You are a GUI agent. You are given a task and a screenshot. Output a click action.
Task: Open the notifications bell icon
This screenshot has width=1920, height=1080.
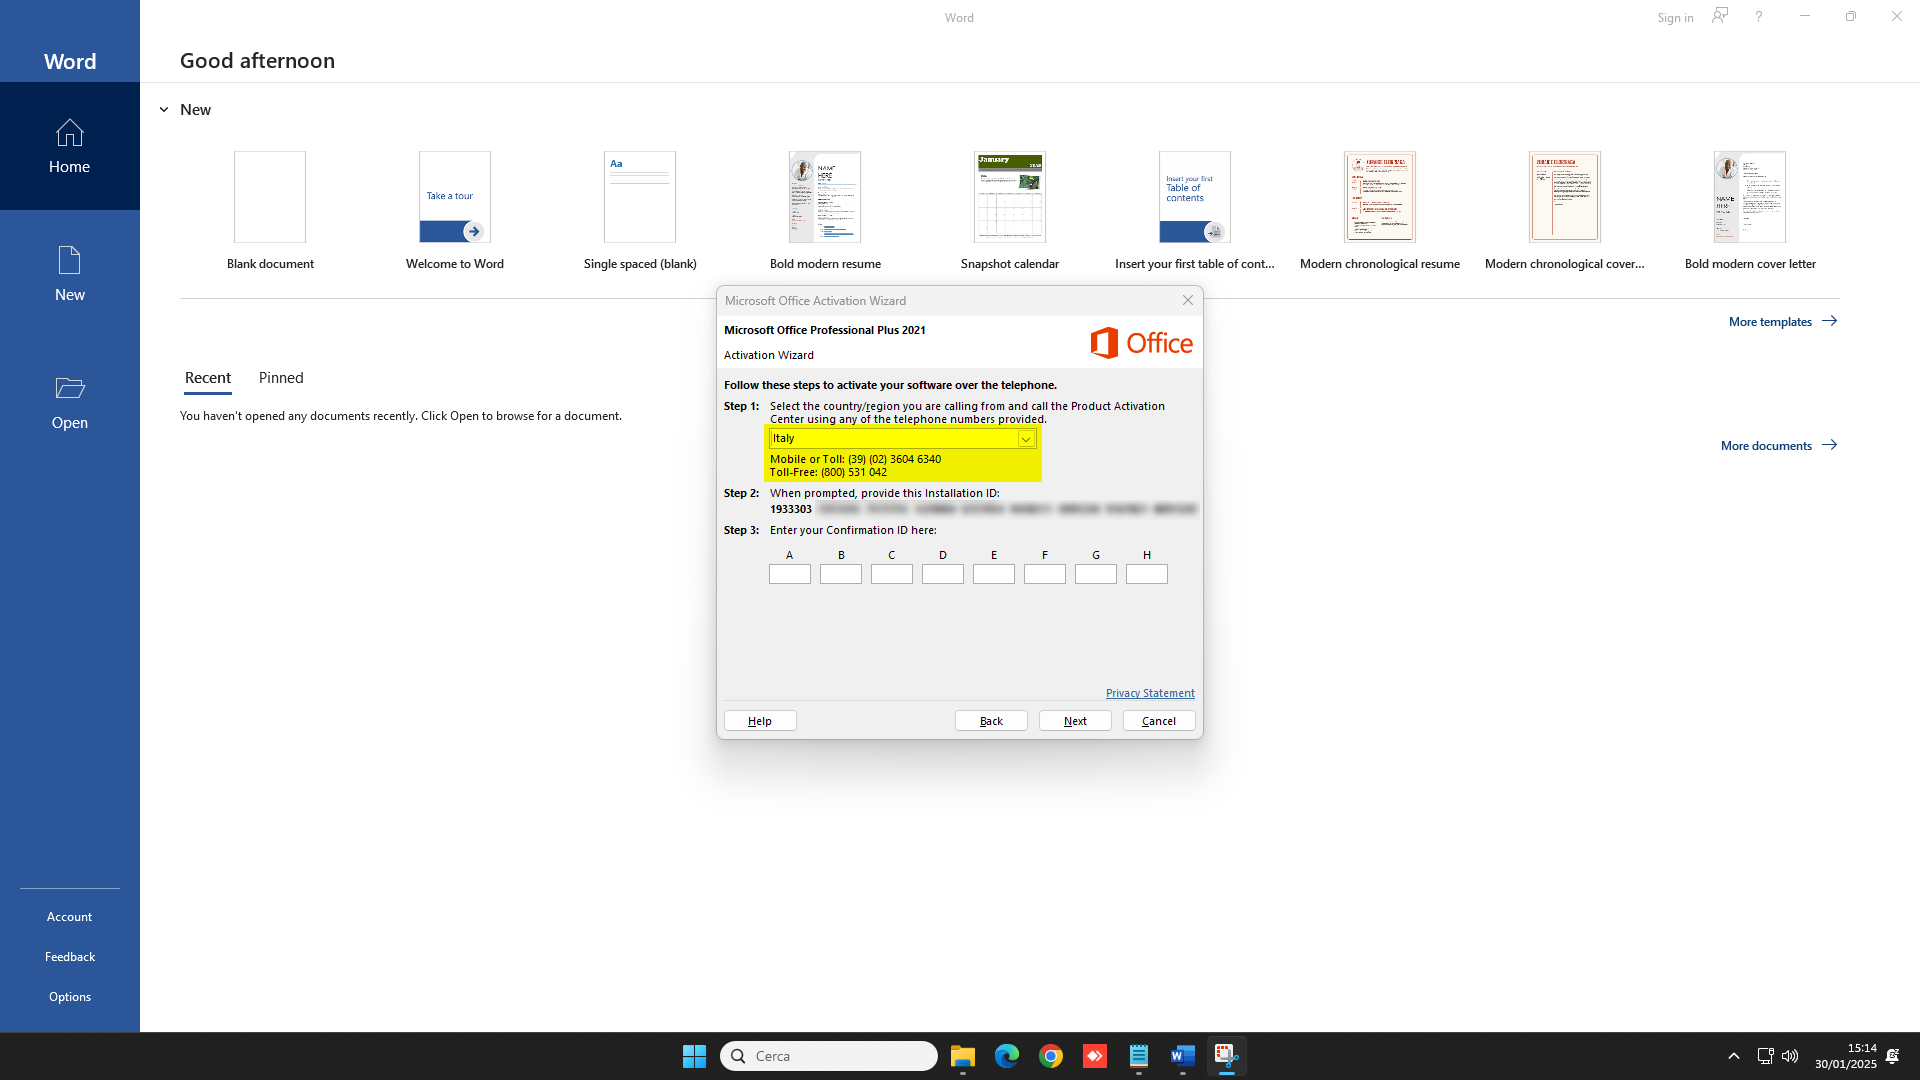coord(1893,1056)
